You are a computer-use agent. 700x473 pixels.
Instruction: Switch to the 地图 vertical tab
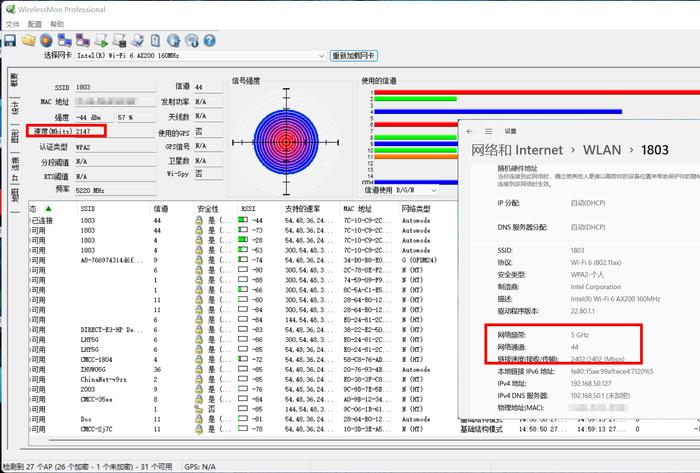tap(14, 195)
